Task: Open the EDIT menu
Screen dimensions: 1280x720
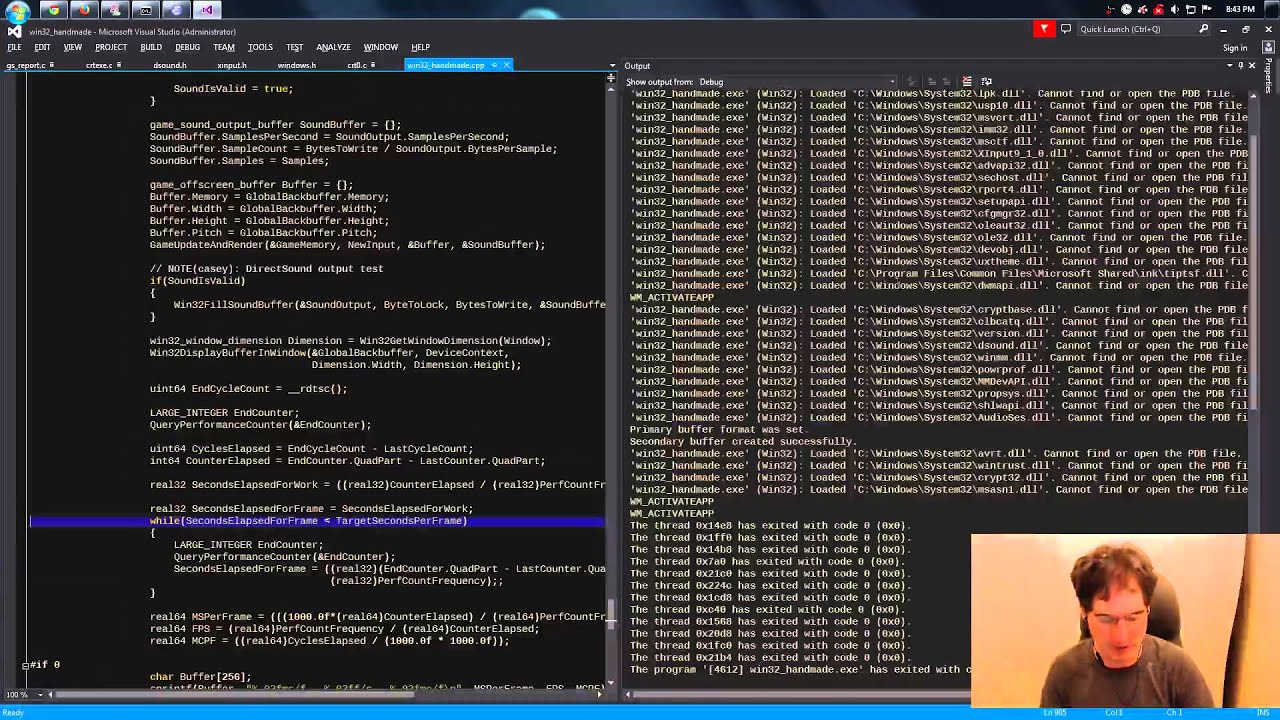Action: [x=42, y=47]
